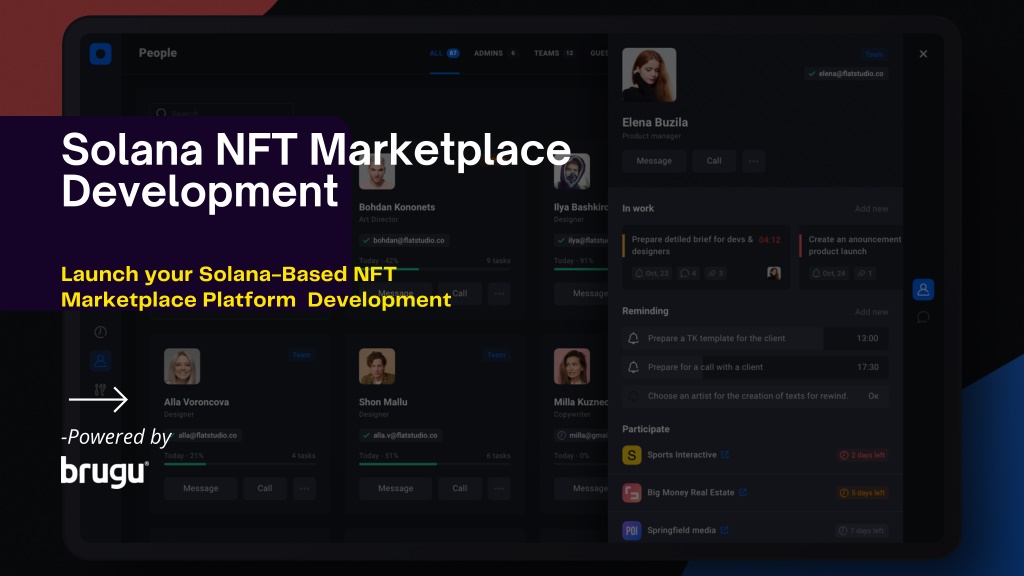Screen dimensions: 1024x576
Task: Switch to the ALL people tab
Action: click(444, 54)
